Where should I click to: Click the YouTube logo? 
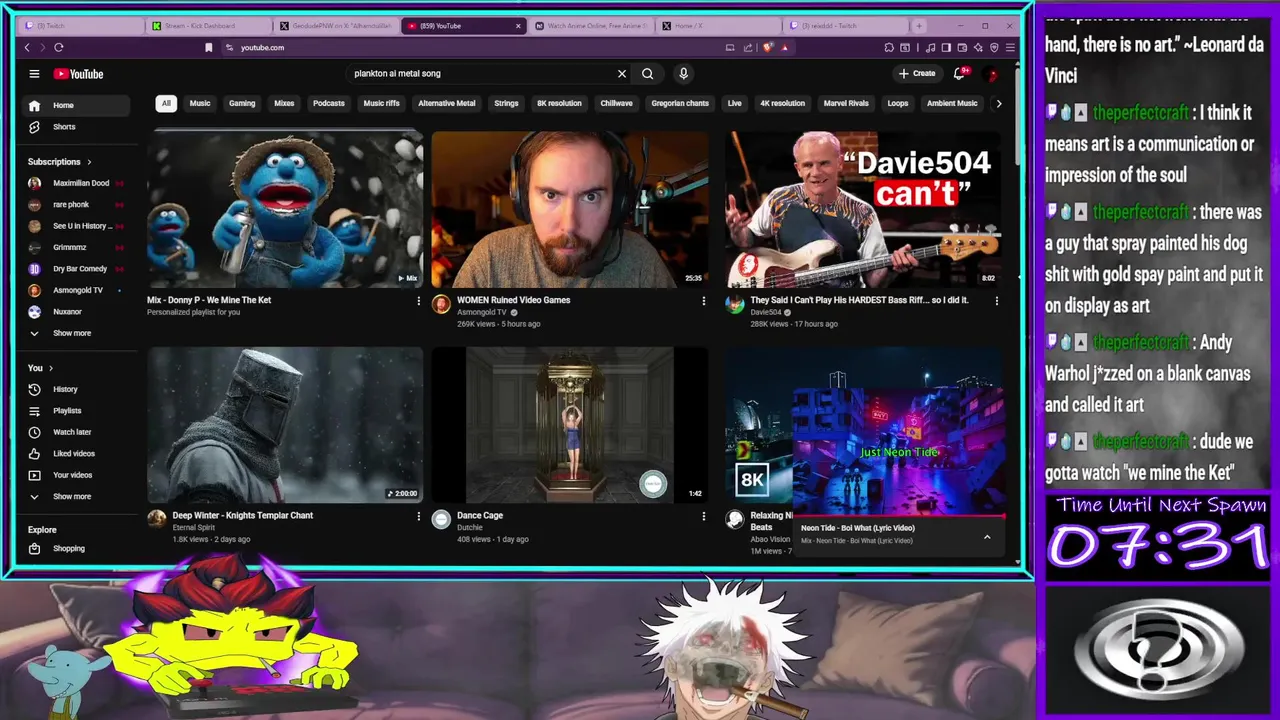tap(78, 74)
